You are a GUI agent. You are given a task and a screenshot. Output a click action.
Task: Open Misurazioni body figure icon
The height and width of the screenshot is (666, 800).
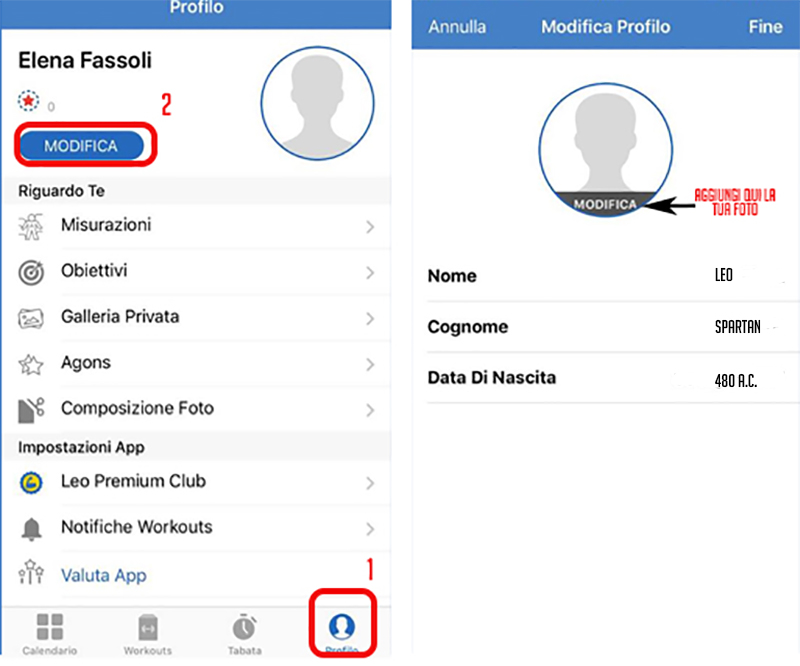[x=31, y=227]
